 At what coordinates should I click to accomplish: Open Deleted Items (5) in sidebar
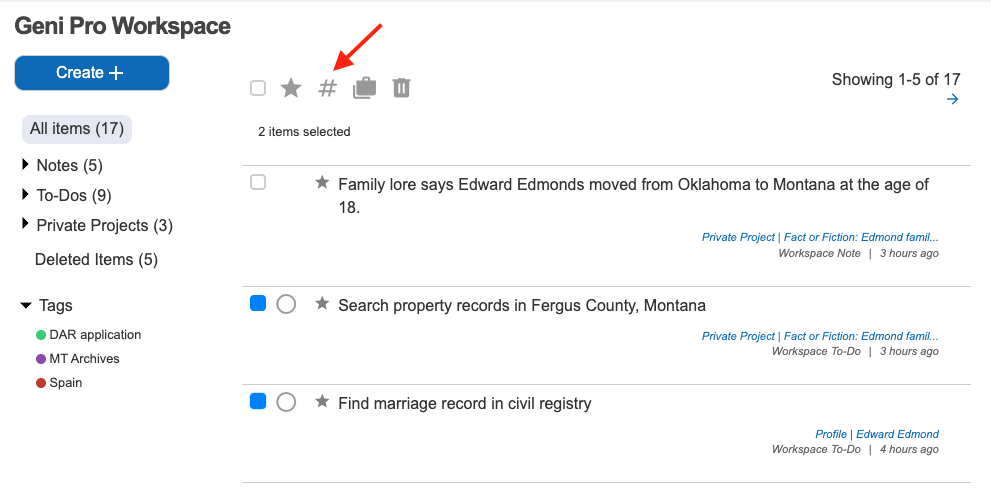click(96, 259)
